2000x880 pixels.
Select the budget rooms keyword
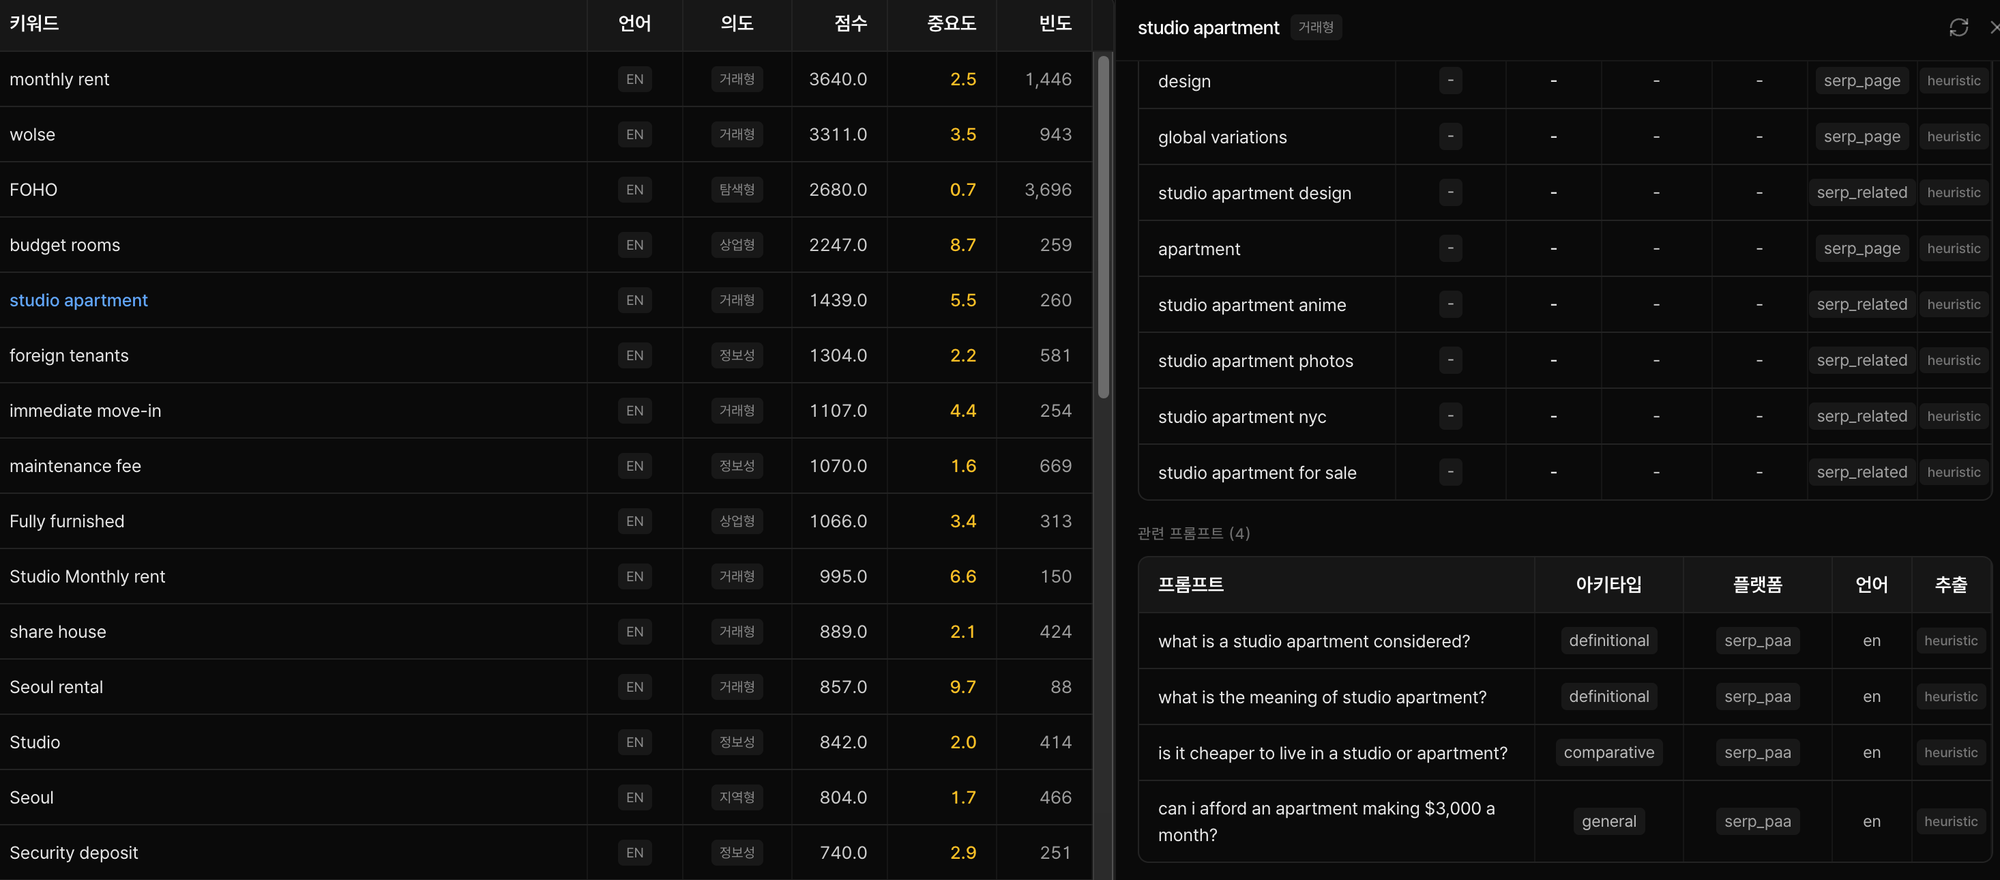pyautogui.click(x=65, y=245)
